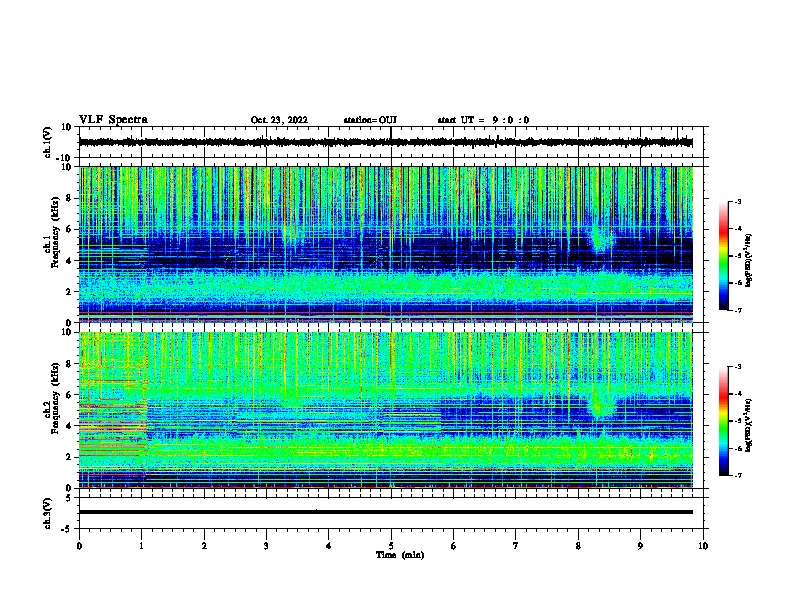Click the "8" kHz tick on ch.1 spectrogram

pyautogui.click(x=69, y=198)
